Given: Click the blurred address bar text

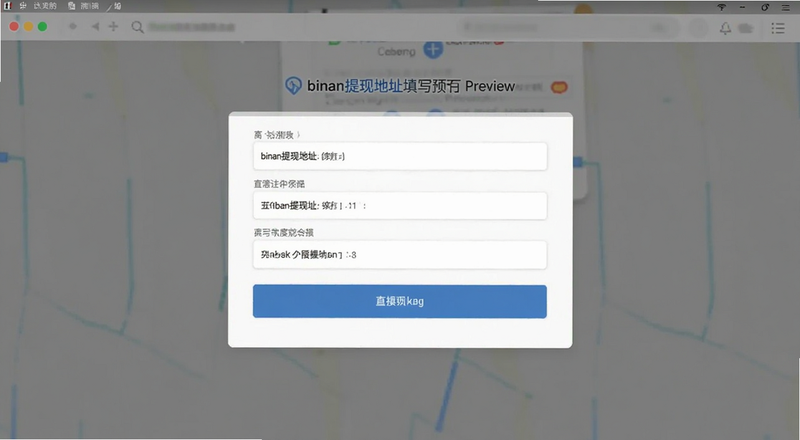Looking at the screenshot, I should point(192,27).
